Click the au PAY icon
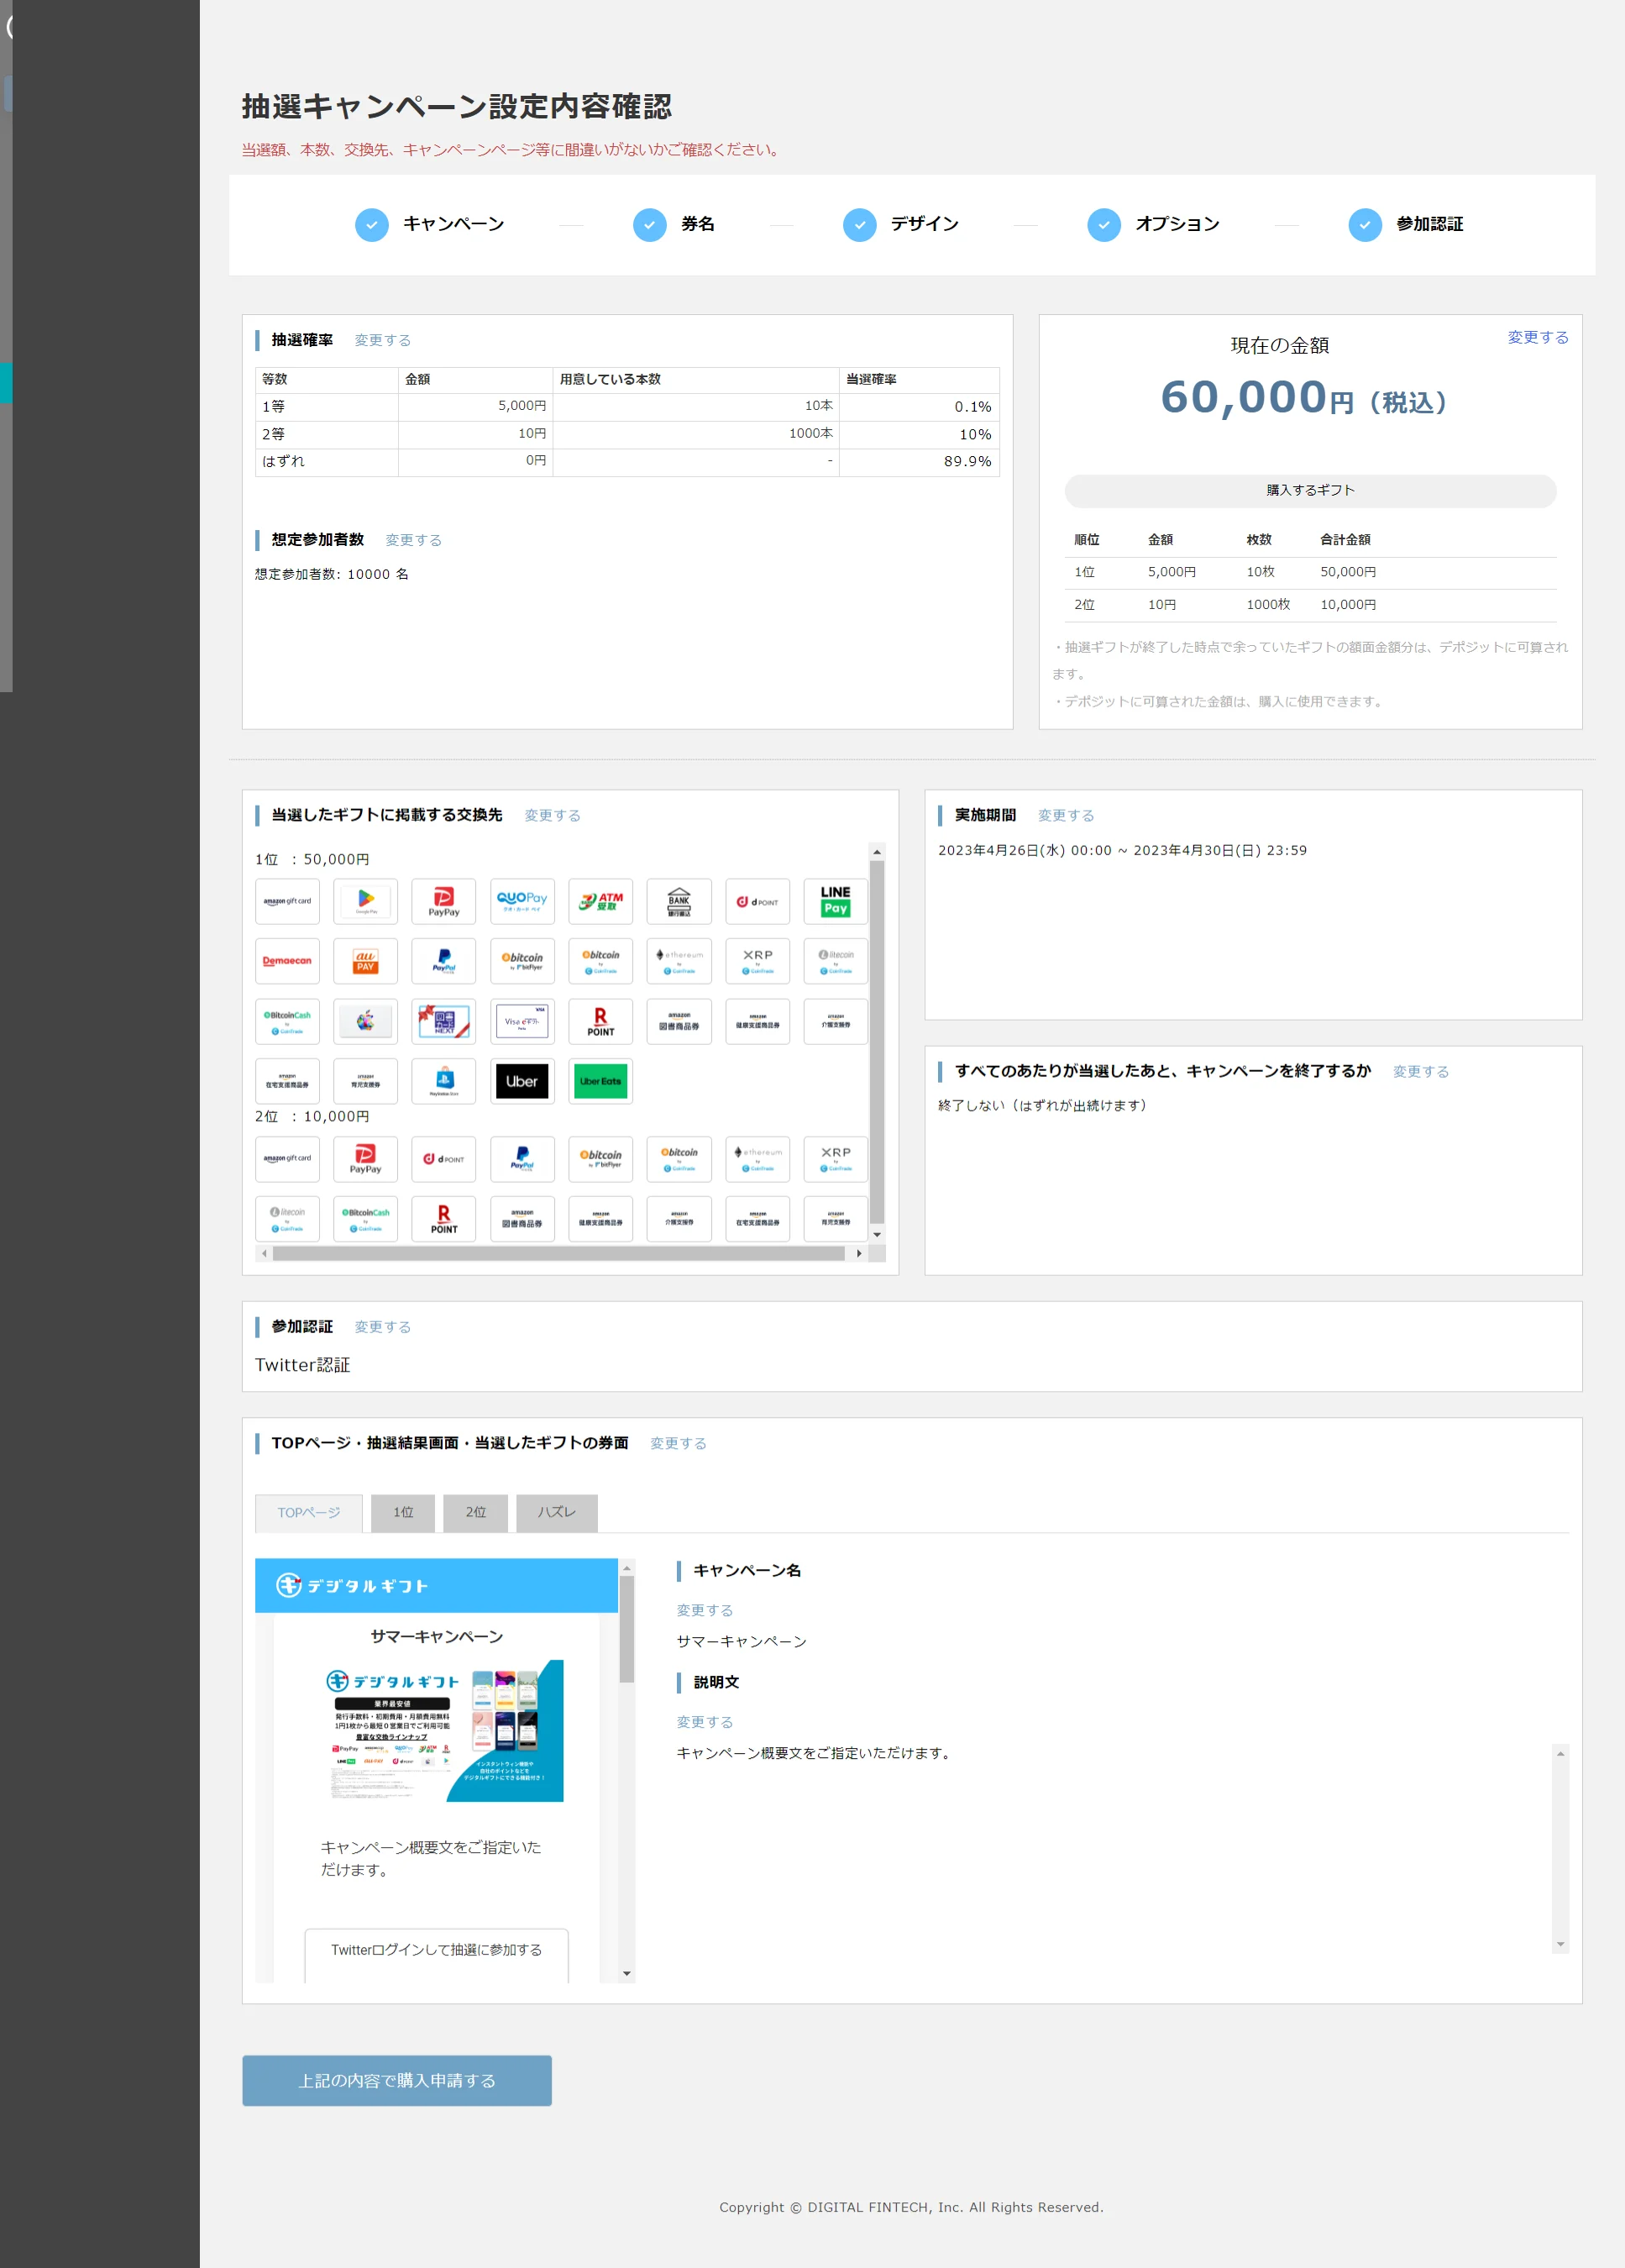 [365, 961]
